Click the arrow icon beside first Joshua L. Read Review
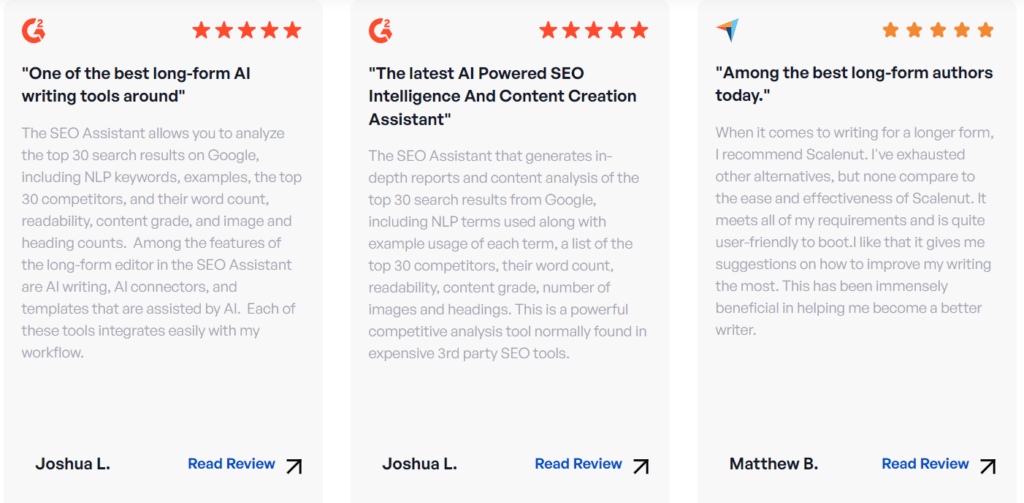This screenshot has width=1024, height=503. [x=294, y=466]
